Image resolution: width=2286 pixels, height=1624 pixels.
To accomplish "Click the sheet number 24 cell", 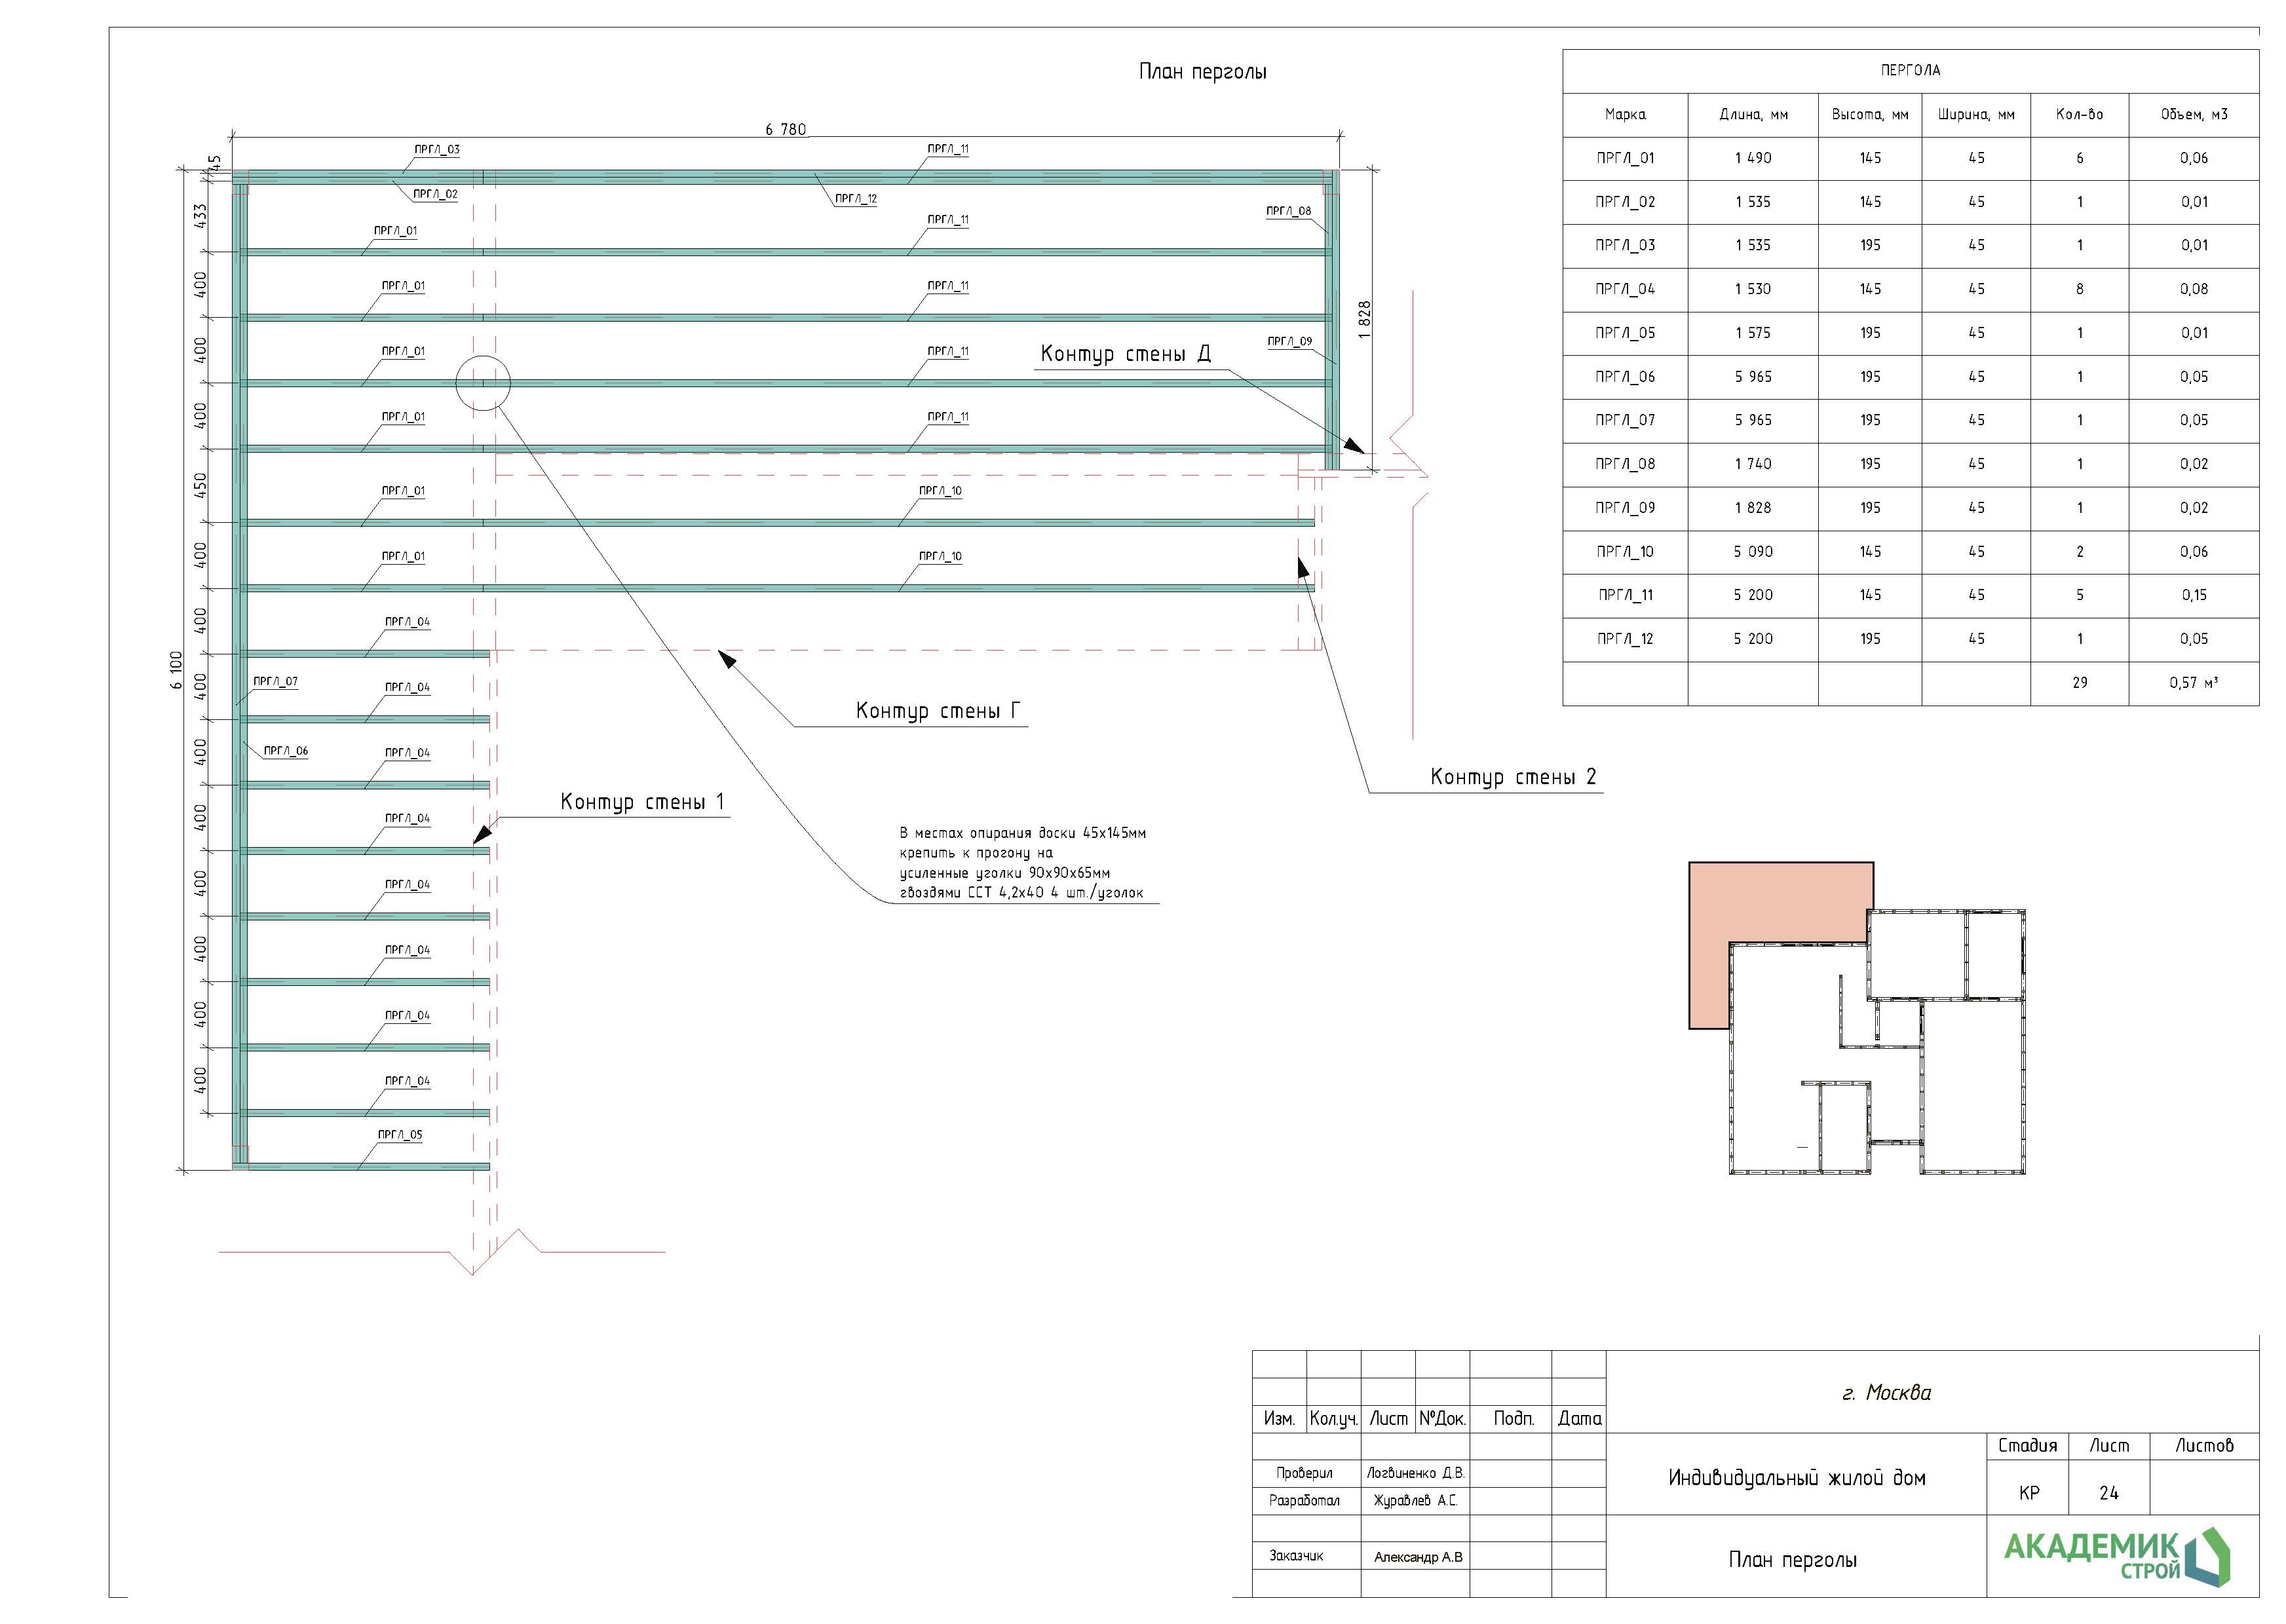I will point(2108,1493).
